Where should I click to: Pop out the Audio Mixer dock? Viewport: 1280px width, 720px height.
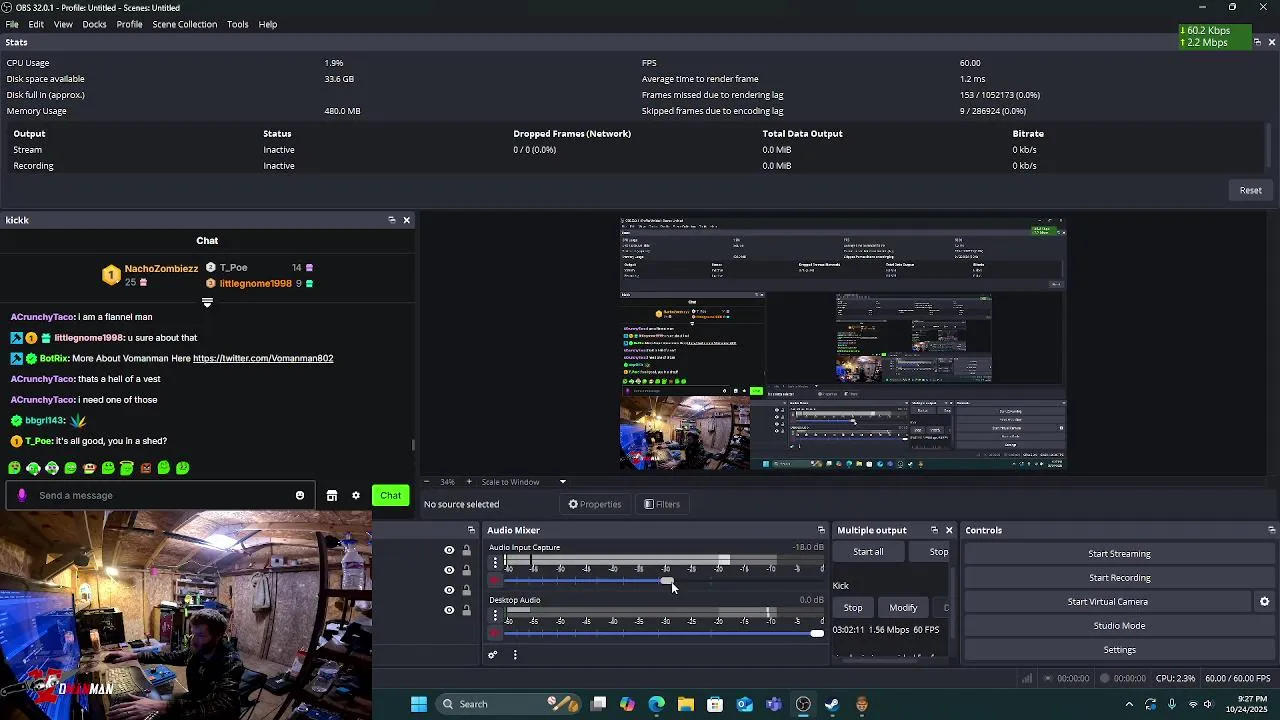pyautogui.click(x=821, y=530)
